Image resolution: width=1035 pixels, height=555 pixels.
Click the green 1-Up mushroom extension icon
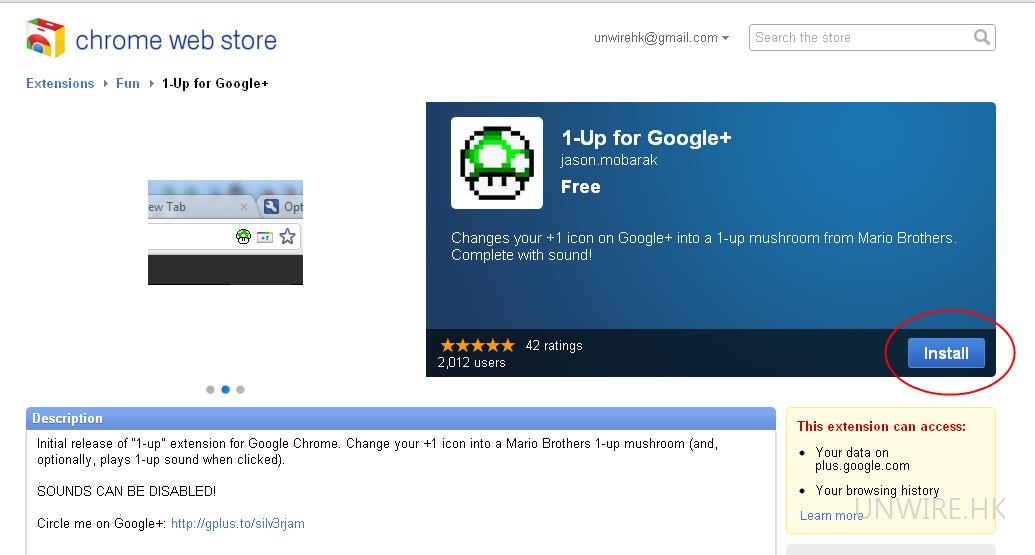[497, 163]
